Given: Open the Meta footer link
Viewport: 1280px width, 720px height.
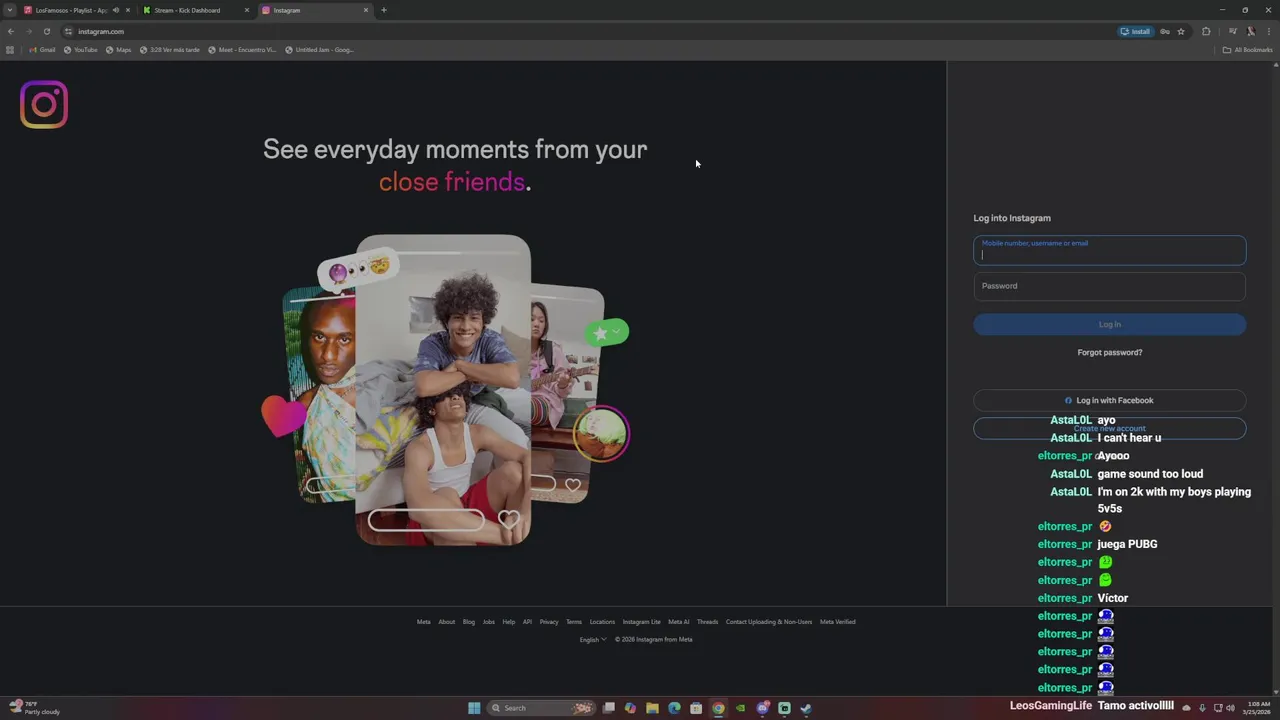Looking at the screenshot, I should 424,622.
